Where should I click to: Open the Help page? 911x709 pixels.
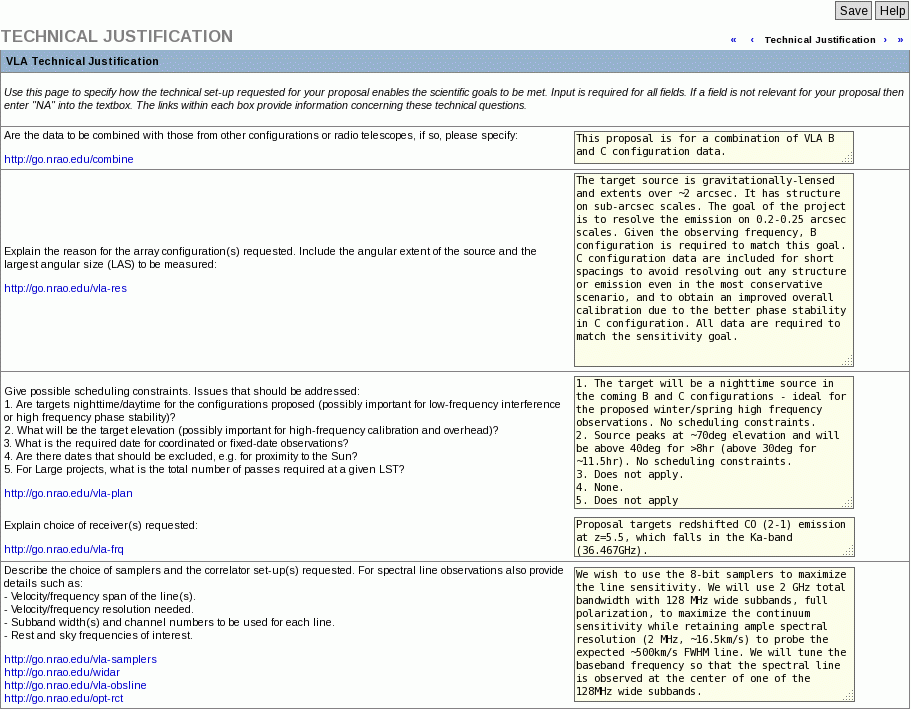click(x=891, y=10)
